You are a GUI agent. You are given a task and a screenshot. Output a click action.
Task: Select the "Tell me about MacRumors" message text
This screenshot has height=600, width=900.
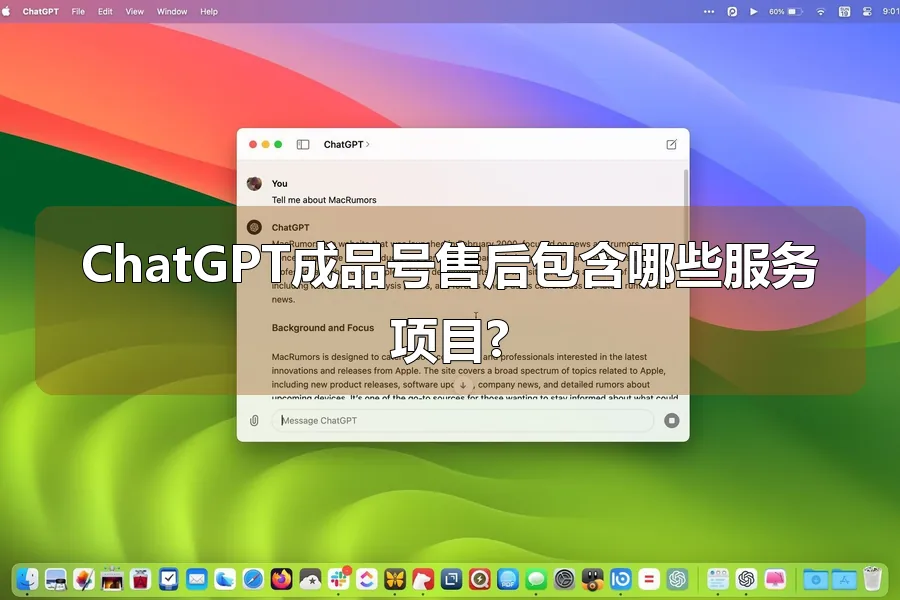324,200
